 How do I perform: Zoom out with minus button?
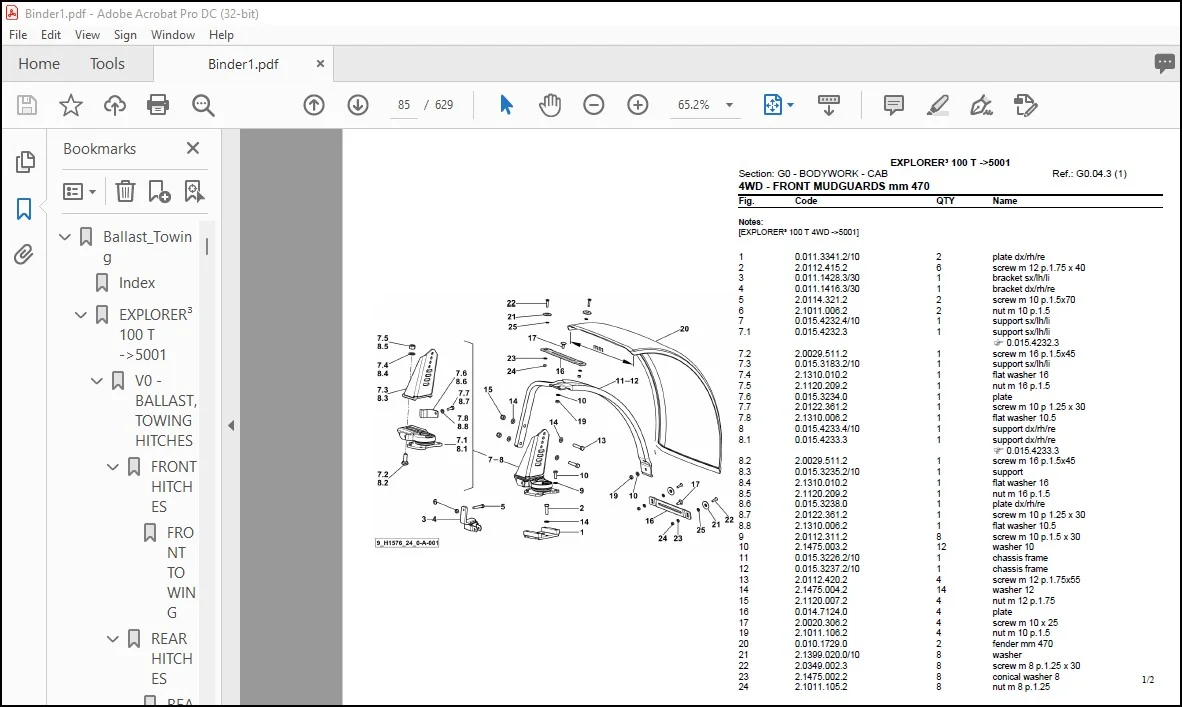(x=594, y=105)
